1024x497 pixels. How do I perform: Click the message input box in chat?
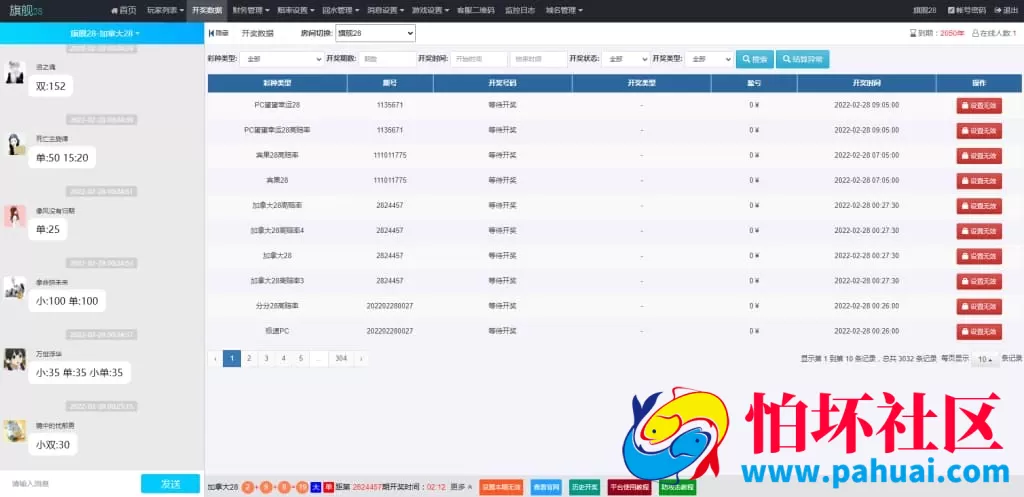(x=70, y=484)
